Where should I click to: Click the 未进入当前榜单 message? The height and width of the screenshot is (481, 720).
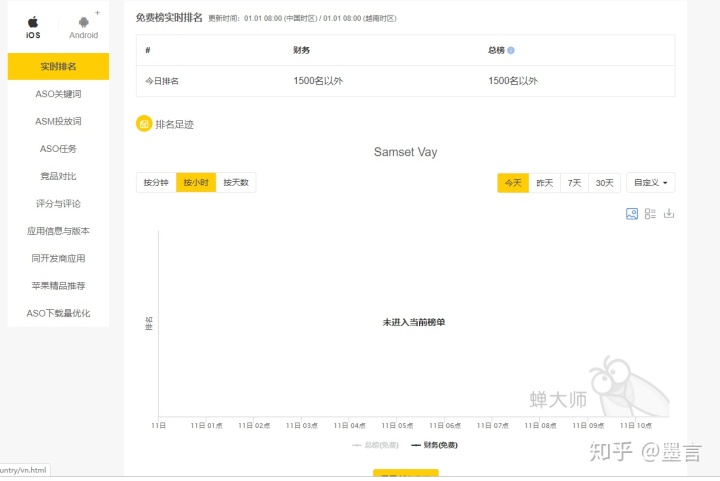414,322
